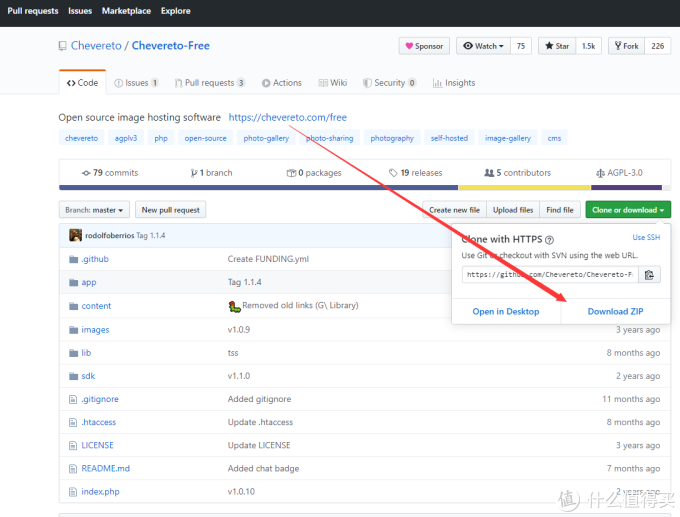680x517 pixels.
Task: Click the clipboard copy URL icon
Action: pos(649,275)
